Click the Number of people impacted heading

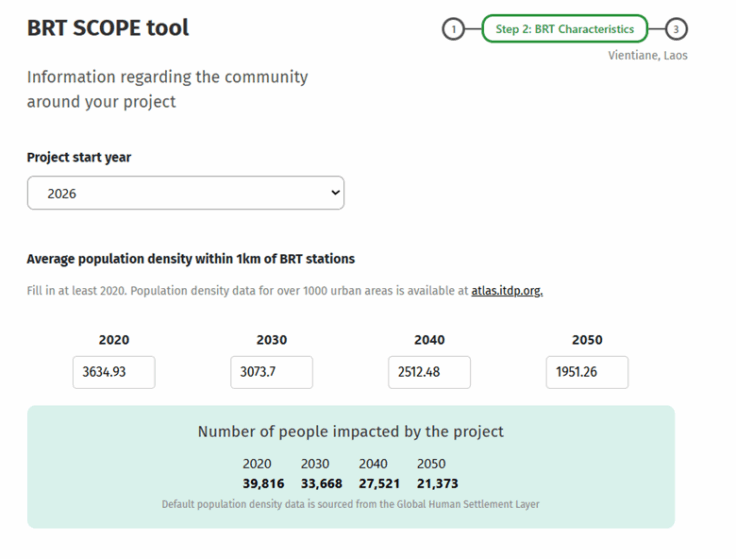click(x=350, y=432)
